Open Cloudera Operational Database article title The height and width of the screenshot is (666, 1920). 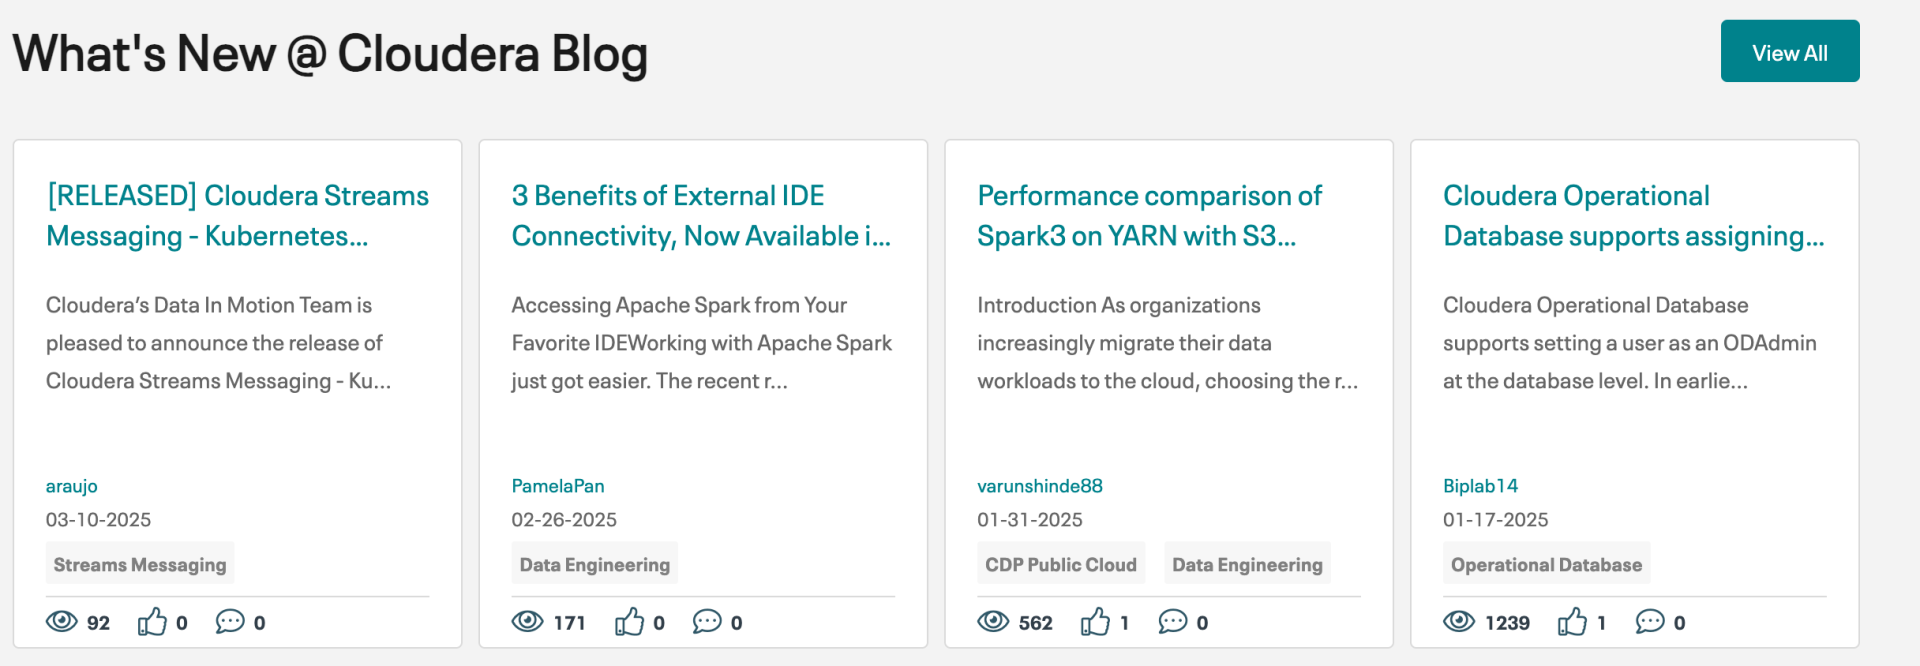pos(1633,216)
